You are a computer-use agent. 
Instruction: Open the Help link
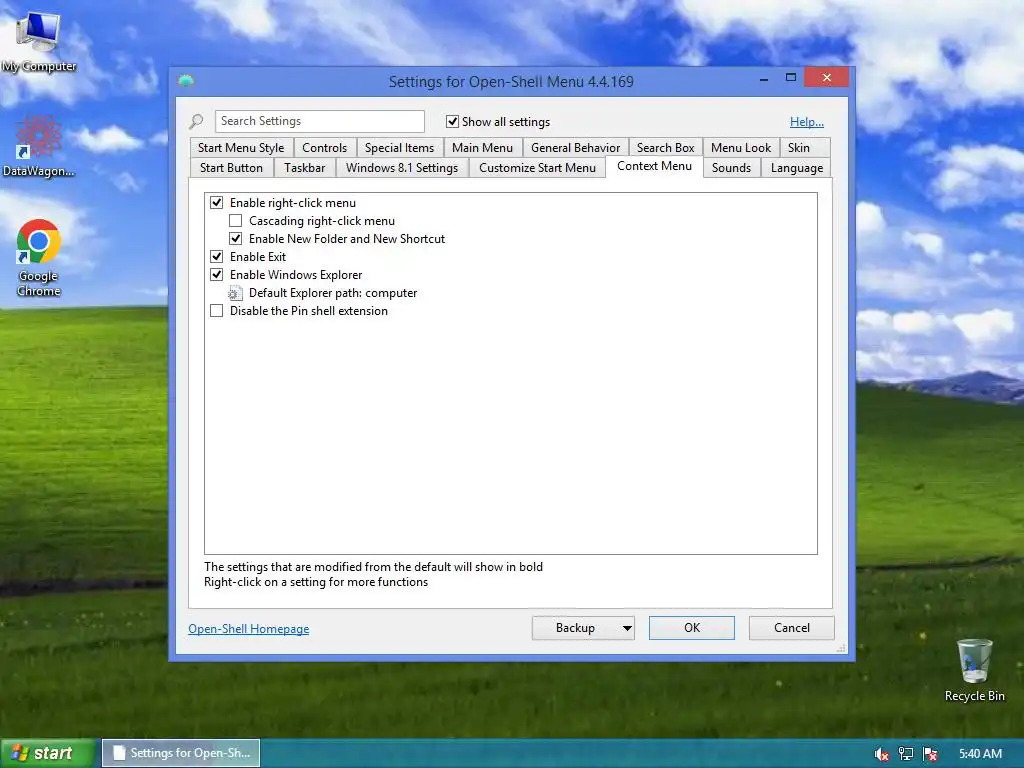pyautogui.click(x=807, y=122)
